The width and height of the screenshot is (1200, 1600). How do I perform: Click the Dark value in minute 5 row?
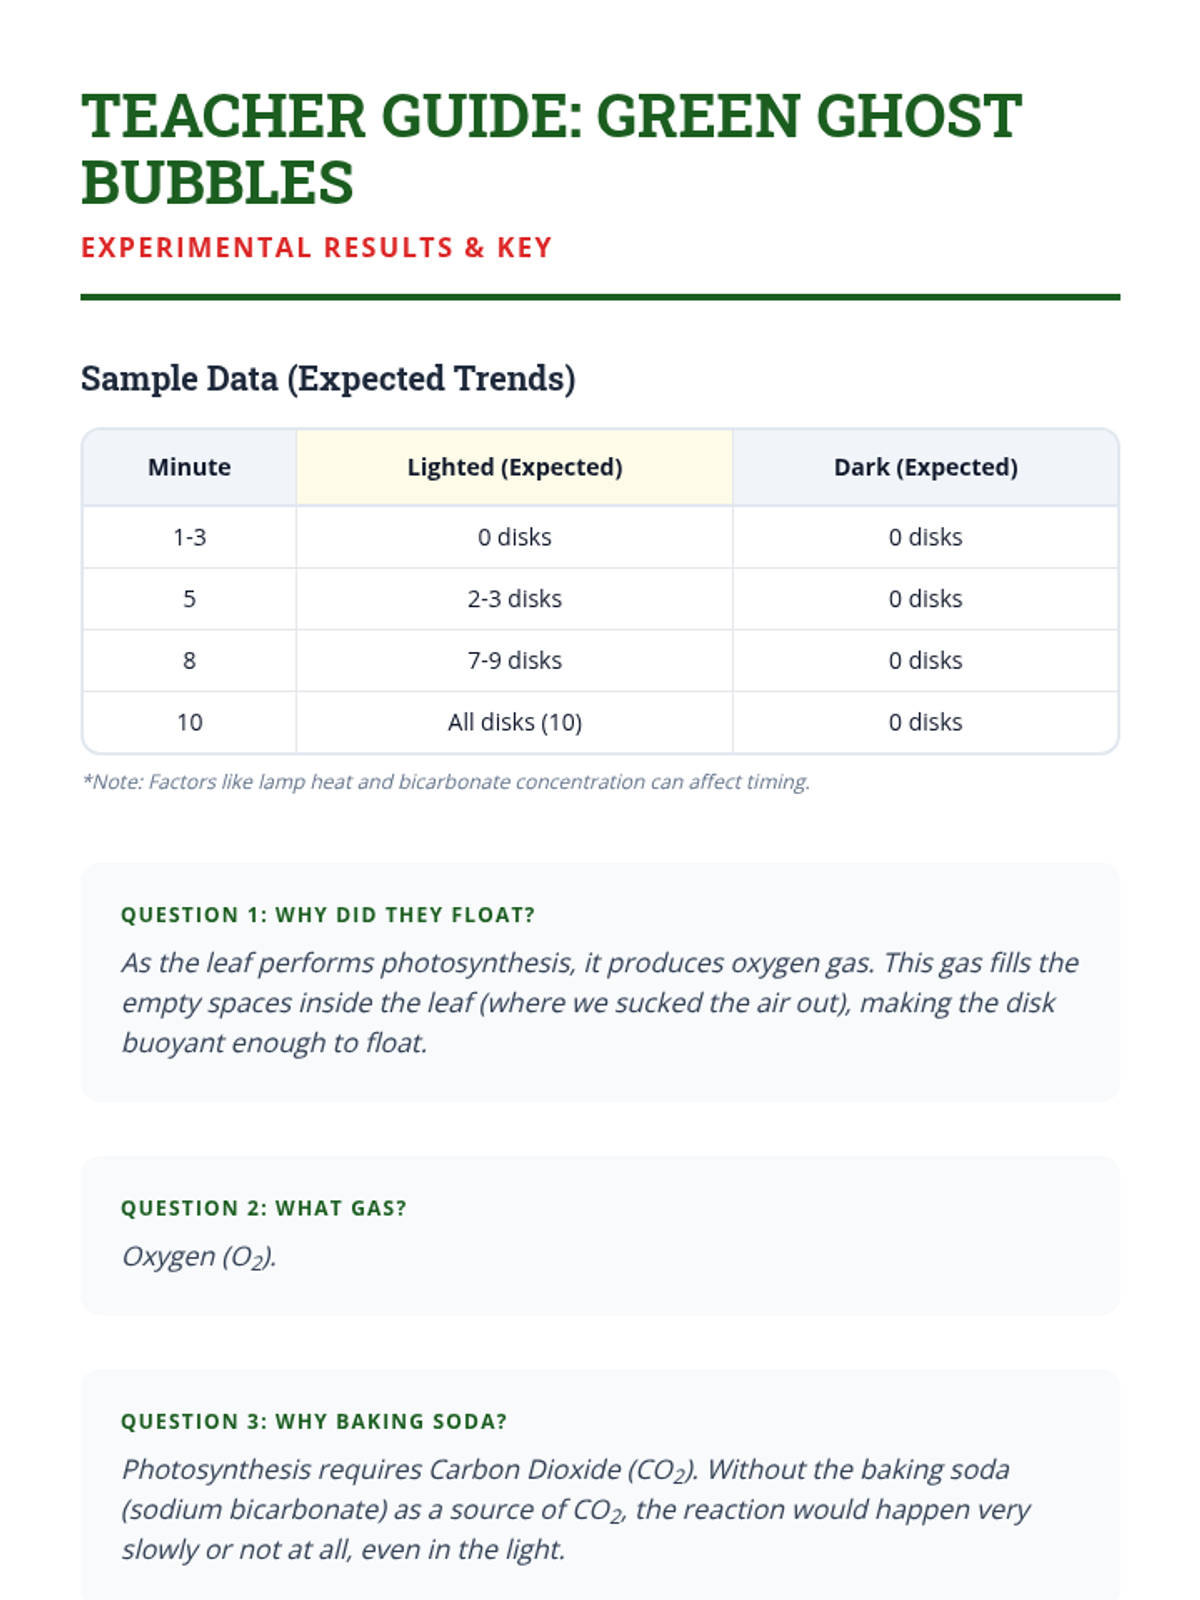(x=925, y=599)
